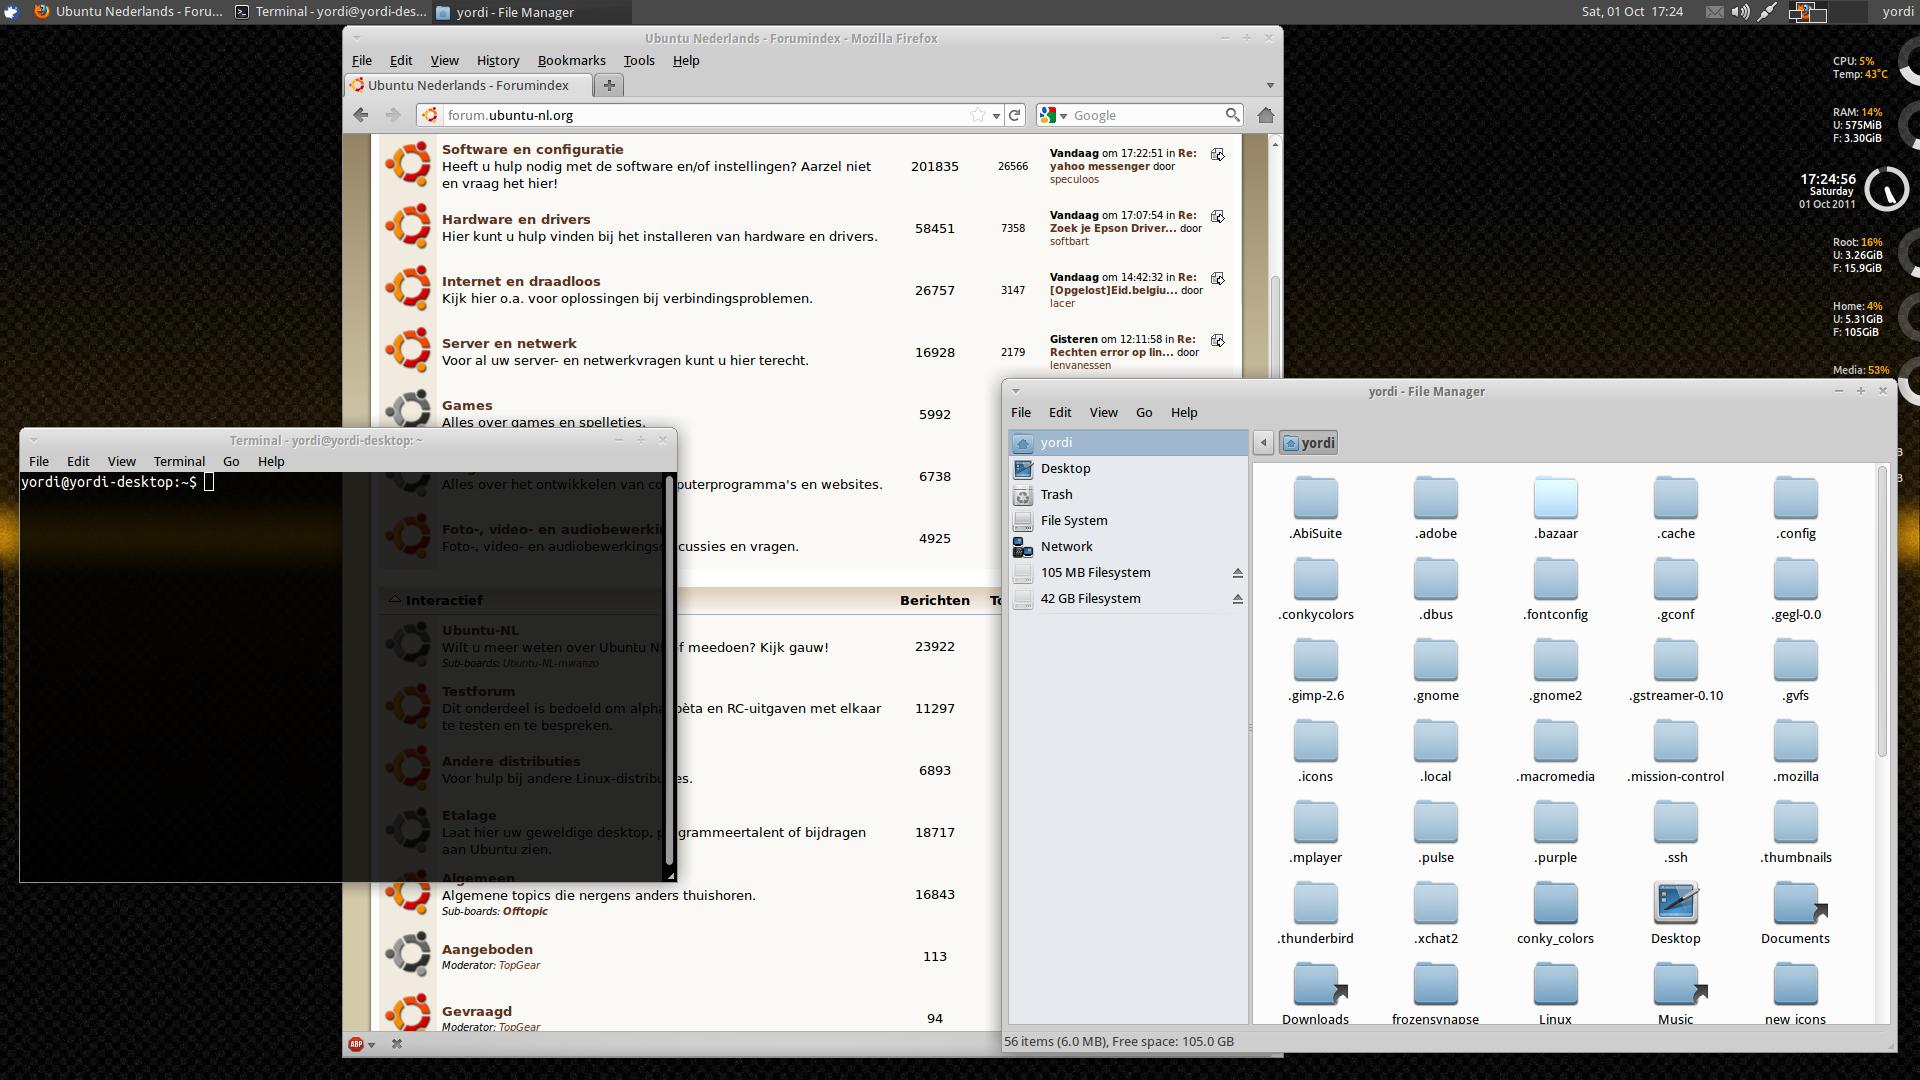Bookmark page with the star icon
The image size is (1920, 1080).
pyautogui.click(x=978, y=115)
